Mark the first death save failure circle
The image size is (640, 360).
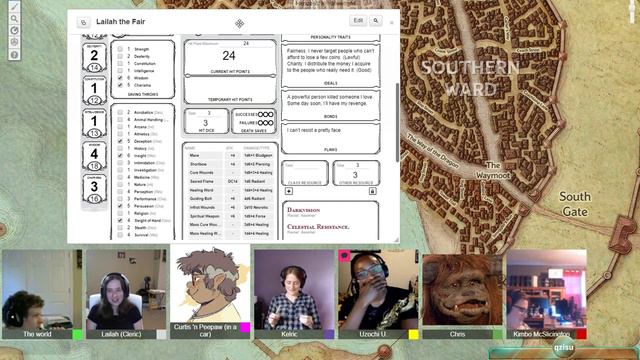click(x=260, y=123)
